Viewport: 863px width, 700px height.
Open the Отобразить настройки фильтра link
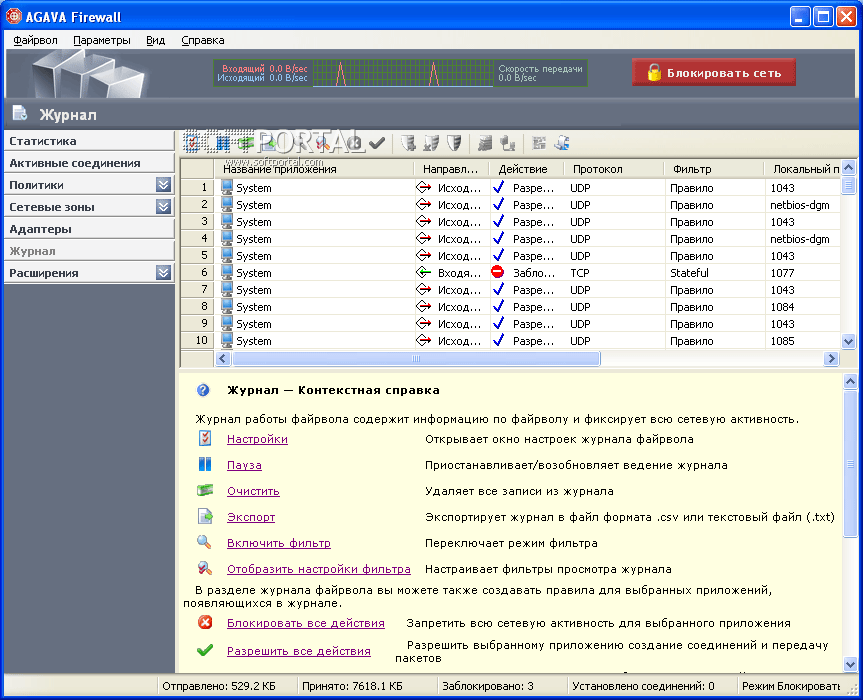coord(318,569)
